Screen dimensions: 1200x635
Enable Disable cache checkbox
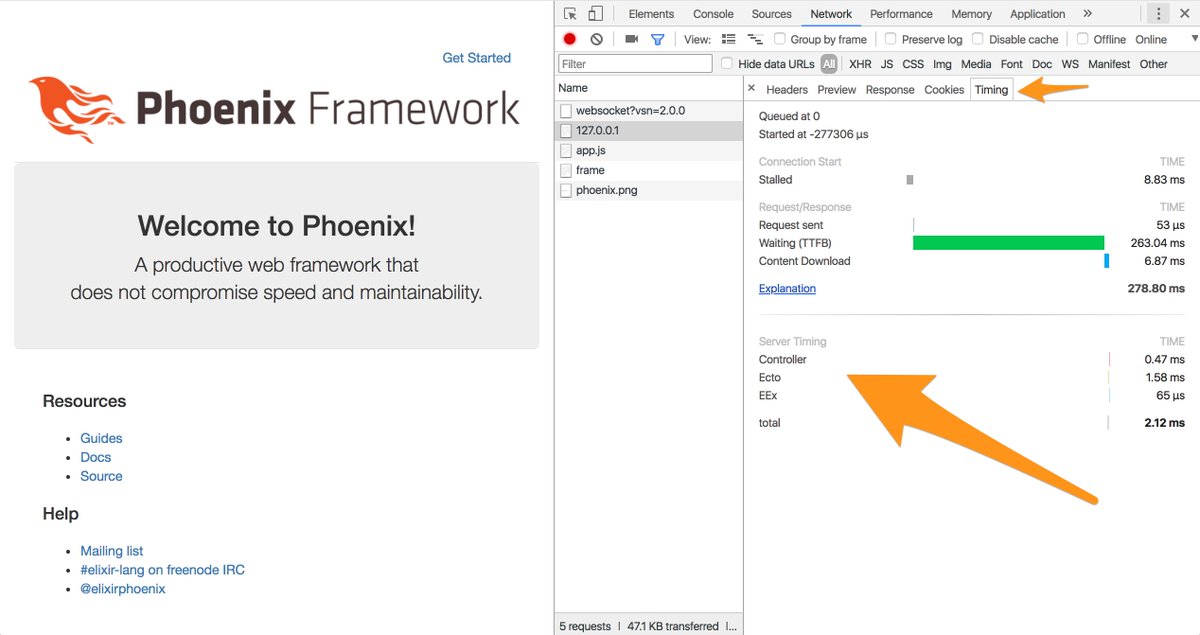tap(977, 39)
